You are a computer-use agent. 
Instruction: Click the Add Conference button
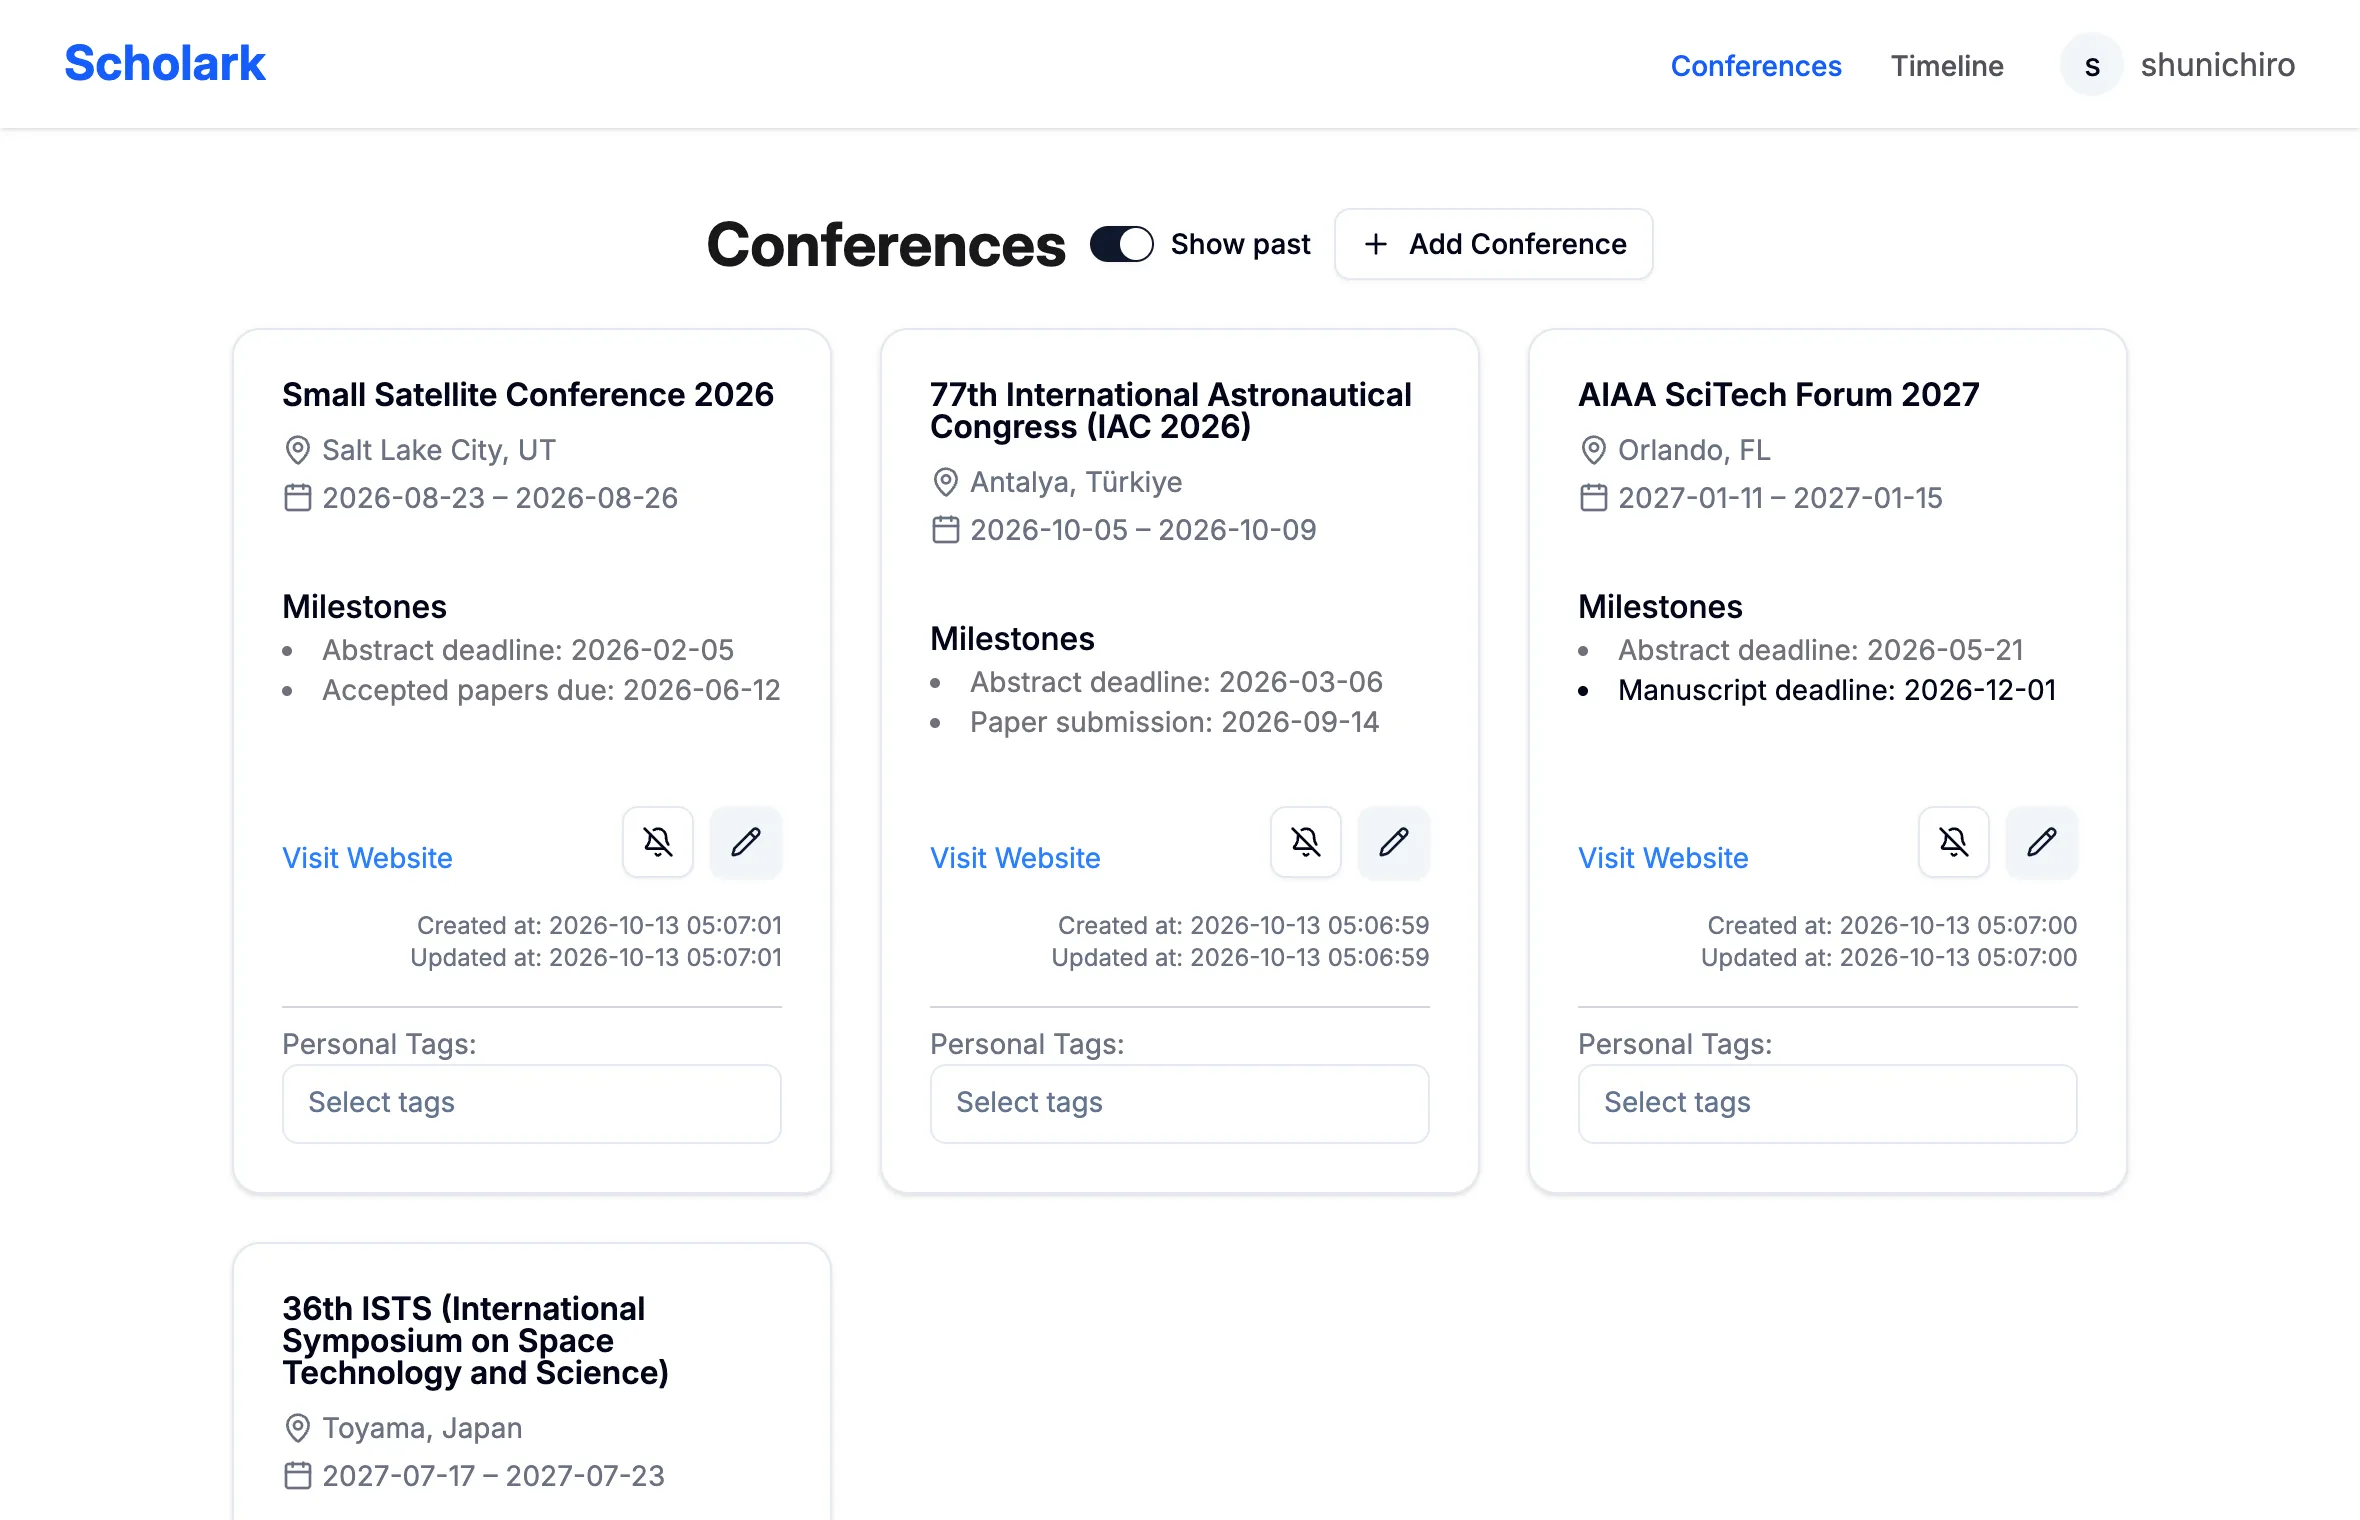click(x=1494, y=244)
